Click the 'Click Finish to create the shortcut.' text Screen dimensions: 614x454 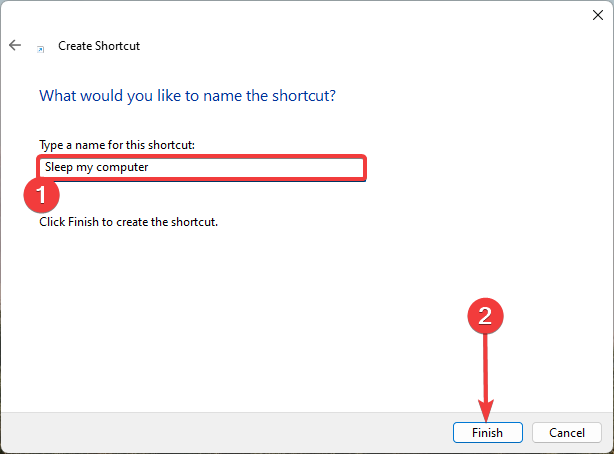click(128, 222)
